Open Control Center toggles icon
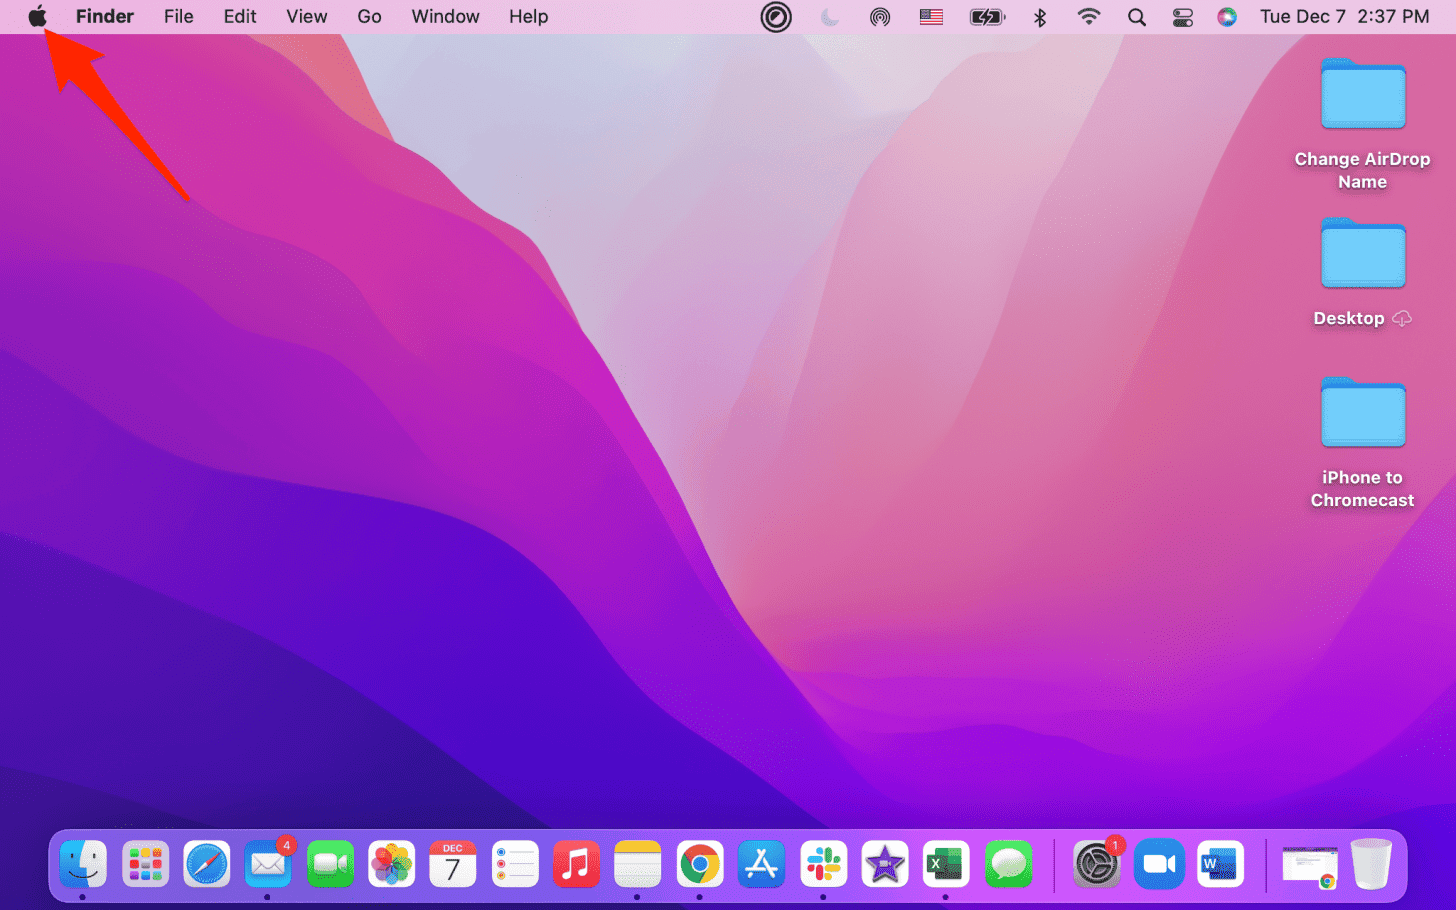 coord(1182,17)
